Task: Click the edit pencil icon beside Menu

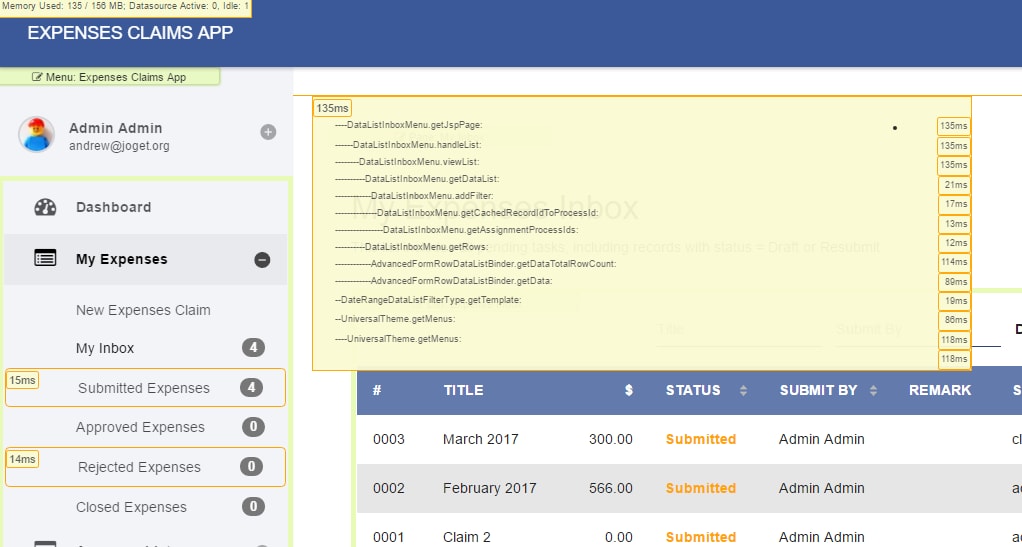Action: 37,77
